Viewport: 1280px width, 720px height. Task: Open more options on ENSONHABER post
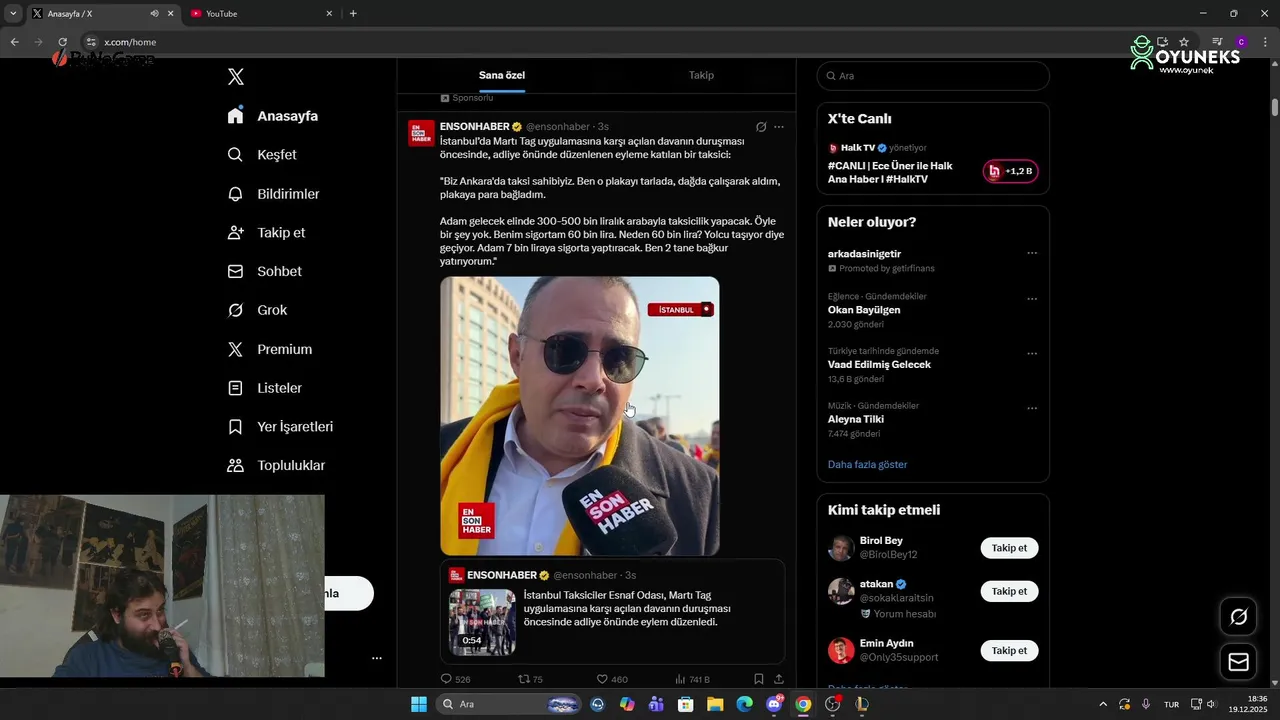click(779, 127)
